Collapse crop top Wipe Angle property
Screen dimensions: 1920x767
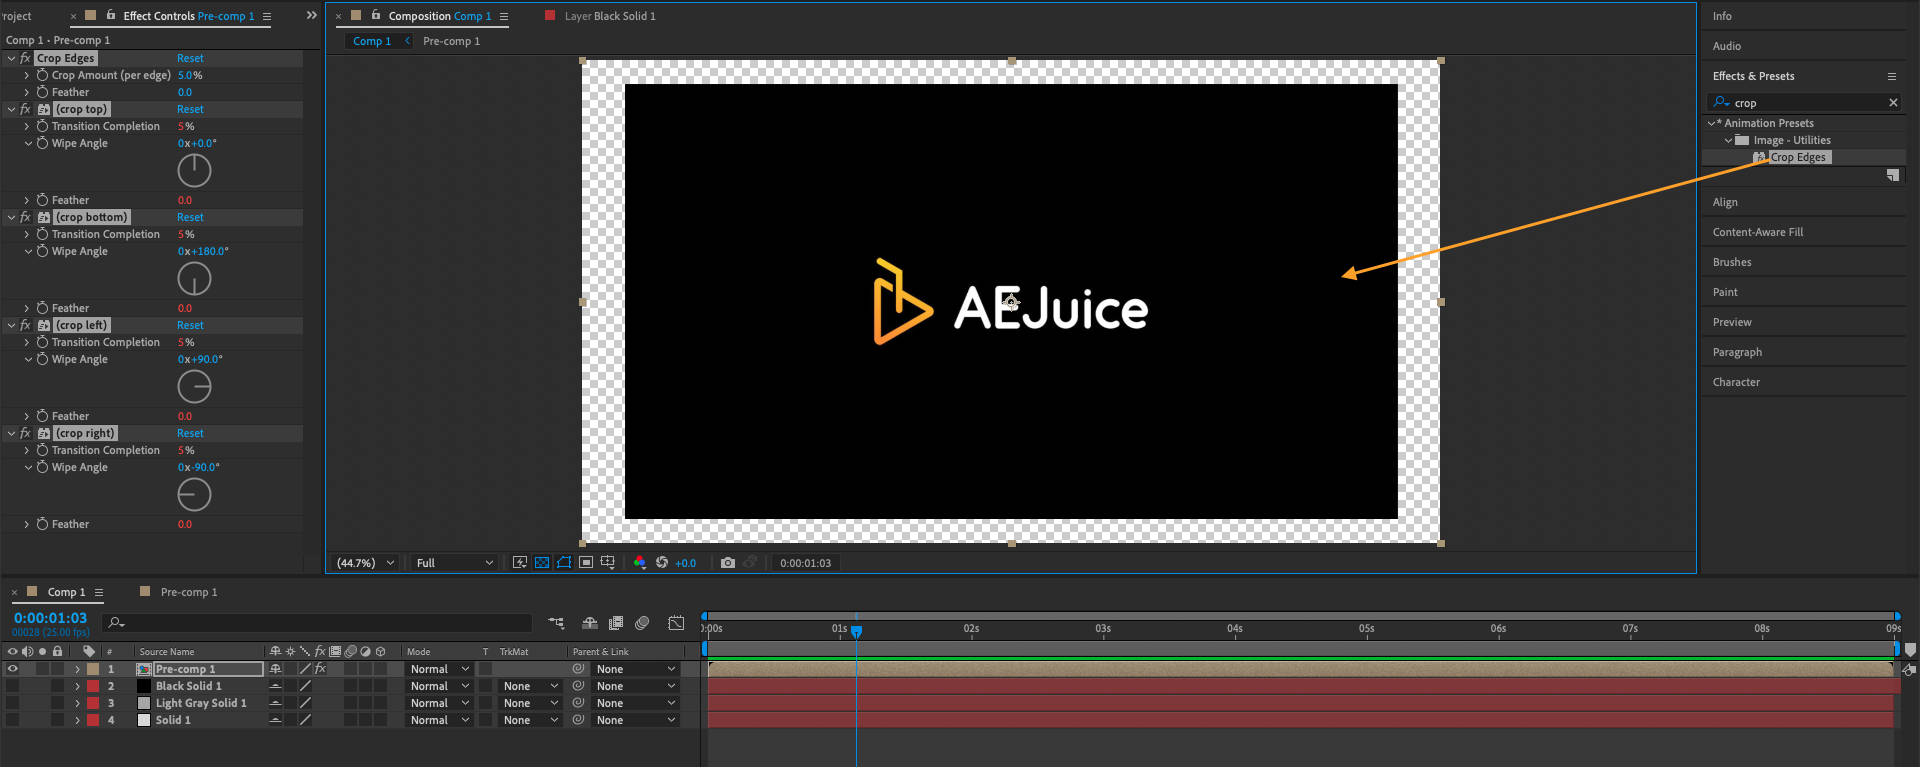[x=28, y=143]
